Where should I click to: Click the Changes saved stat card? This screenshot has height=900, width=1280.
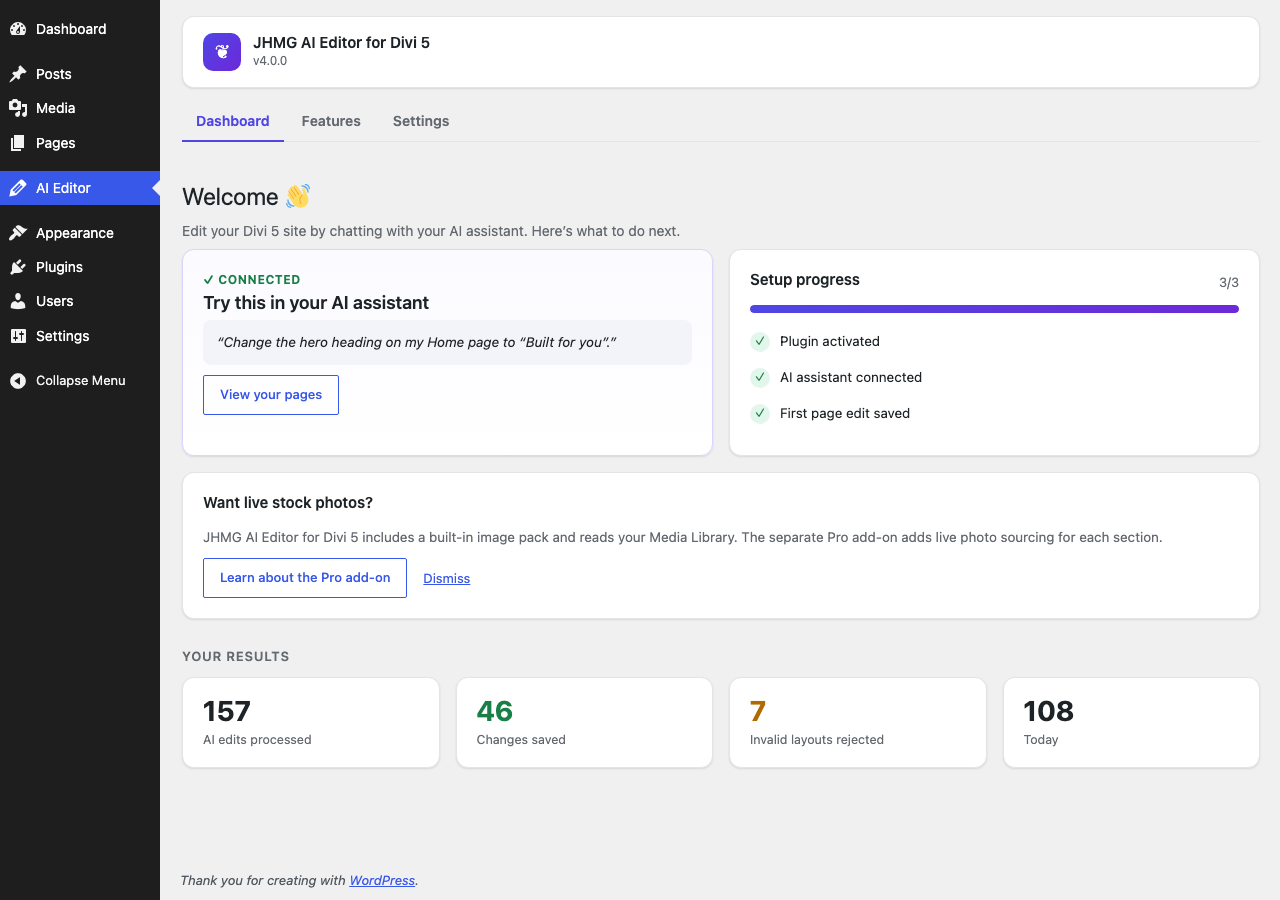pos(584,723)
